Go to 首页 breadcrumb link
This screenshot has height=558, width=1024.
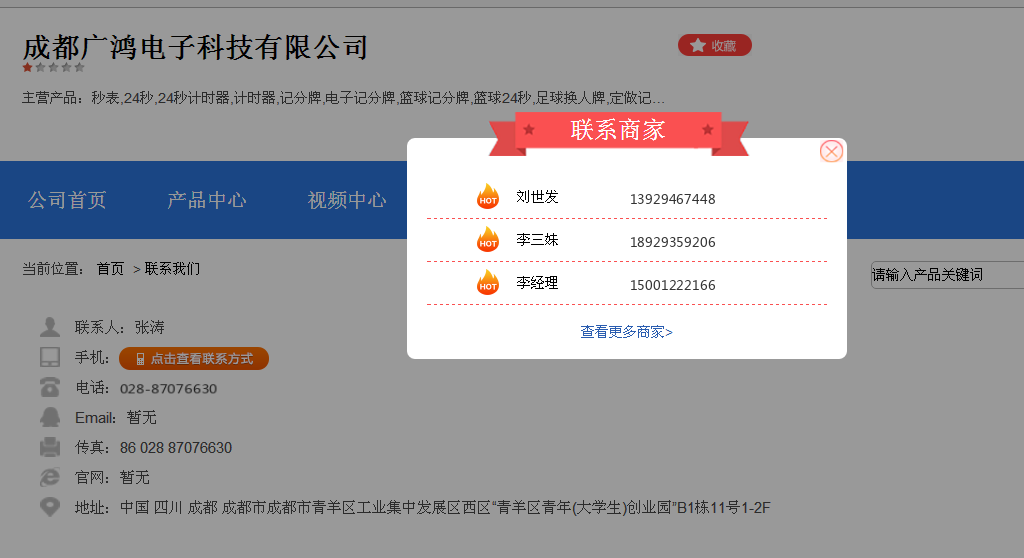point(110,269)
